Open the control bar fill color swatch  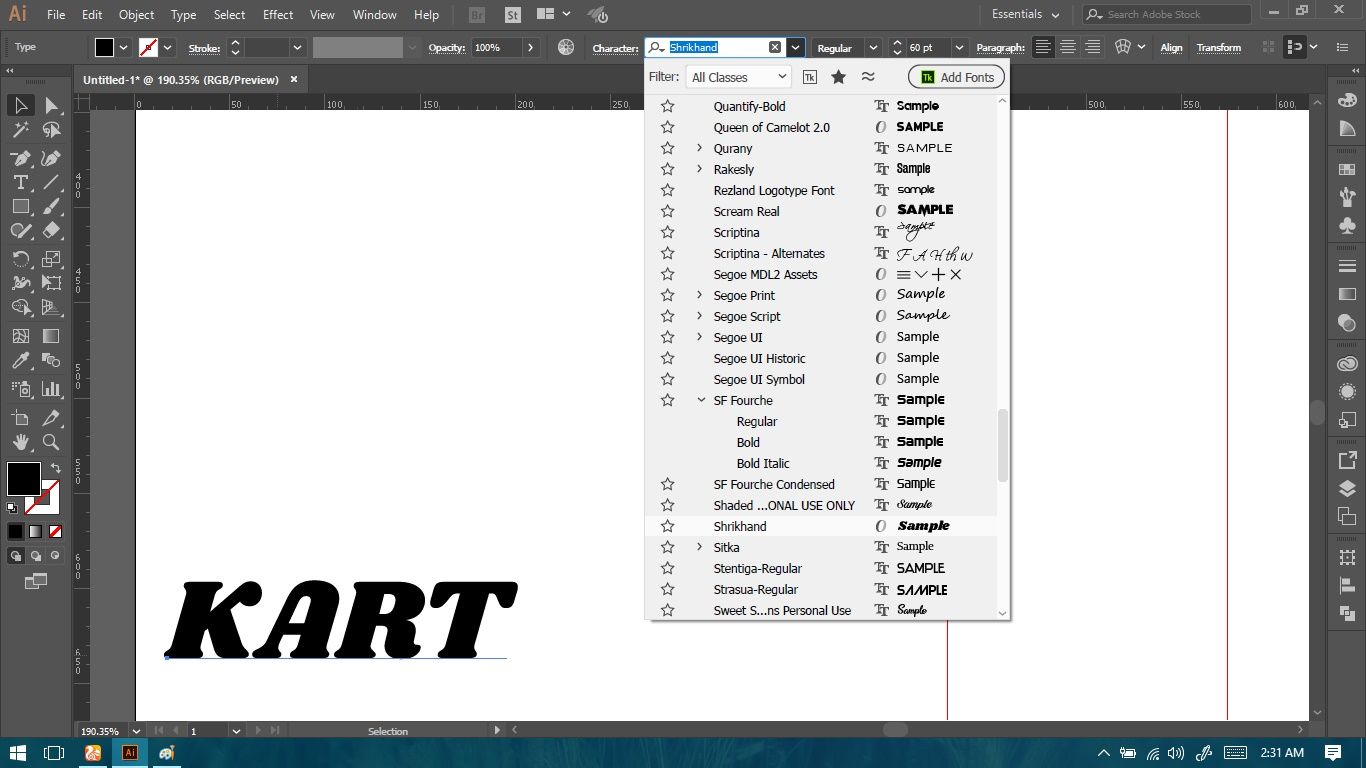point(105,47)
